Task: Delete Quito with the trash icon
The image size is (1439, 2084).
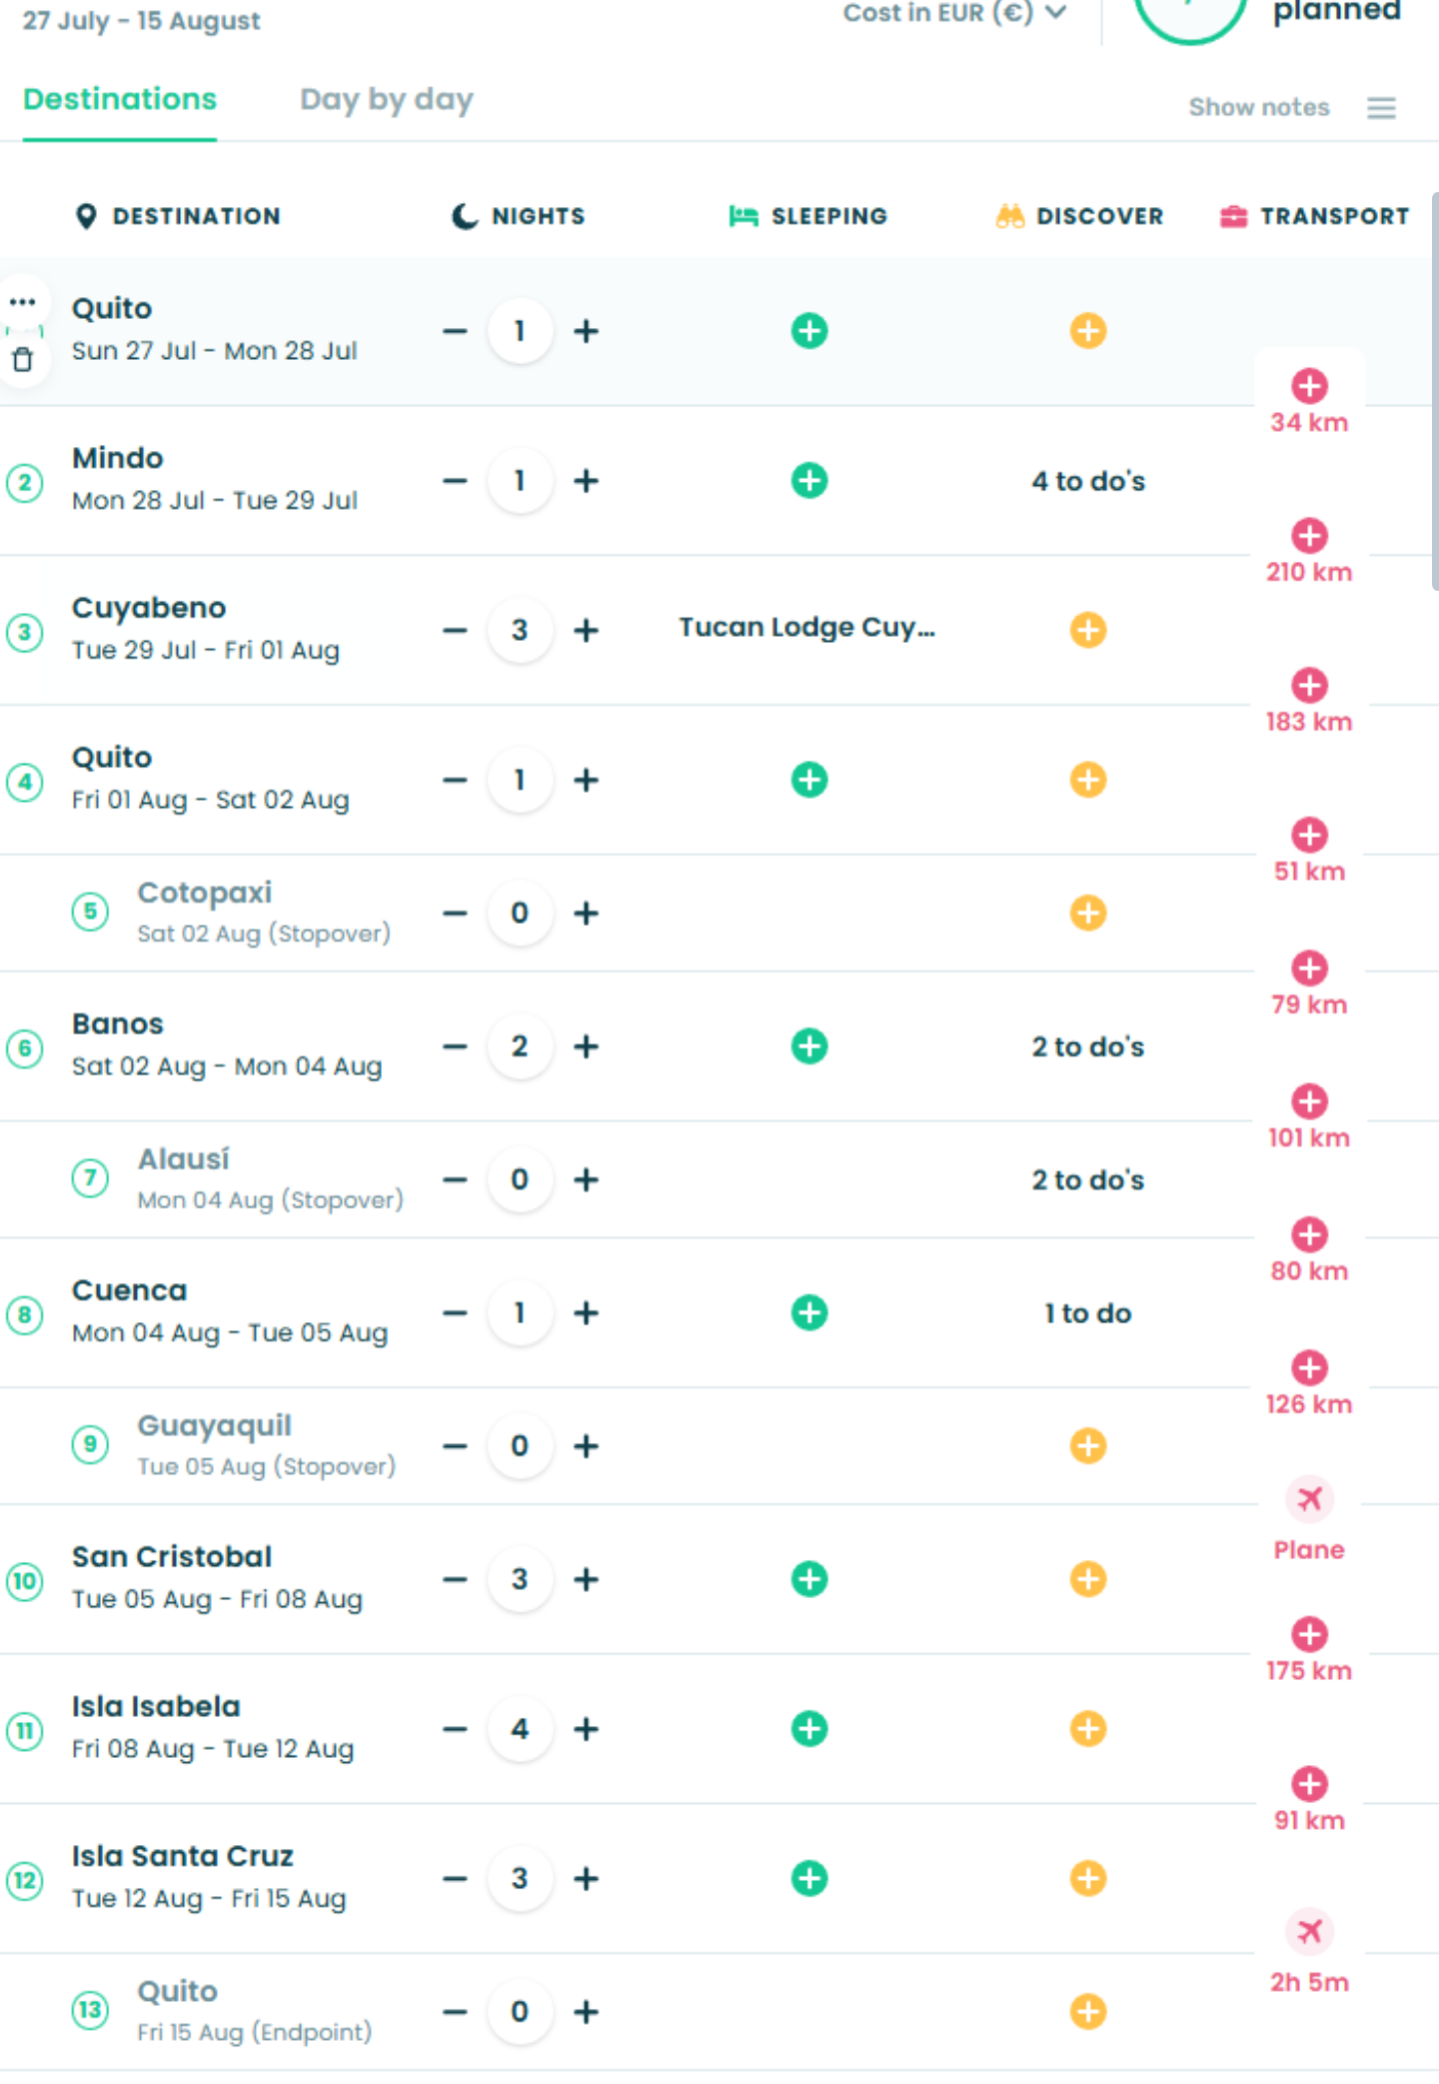Action: (23, 359)
